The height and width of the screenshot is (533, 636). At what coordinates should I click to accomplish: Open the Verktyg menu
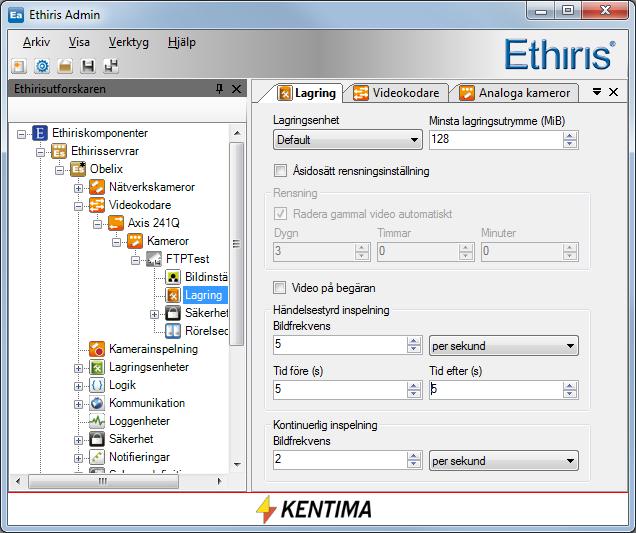129,42
